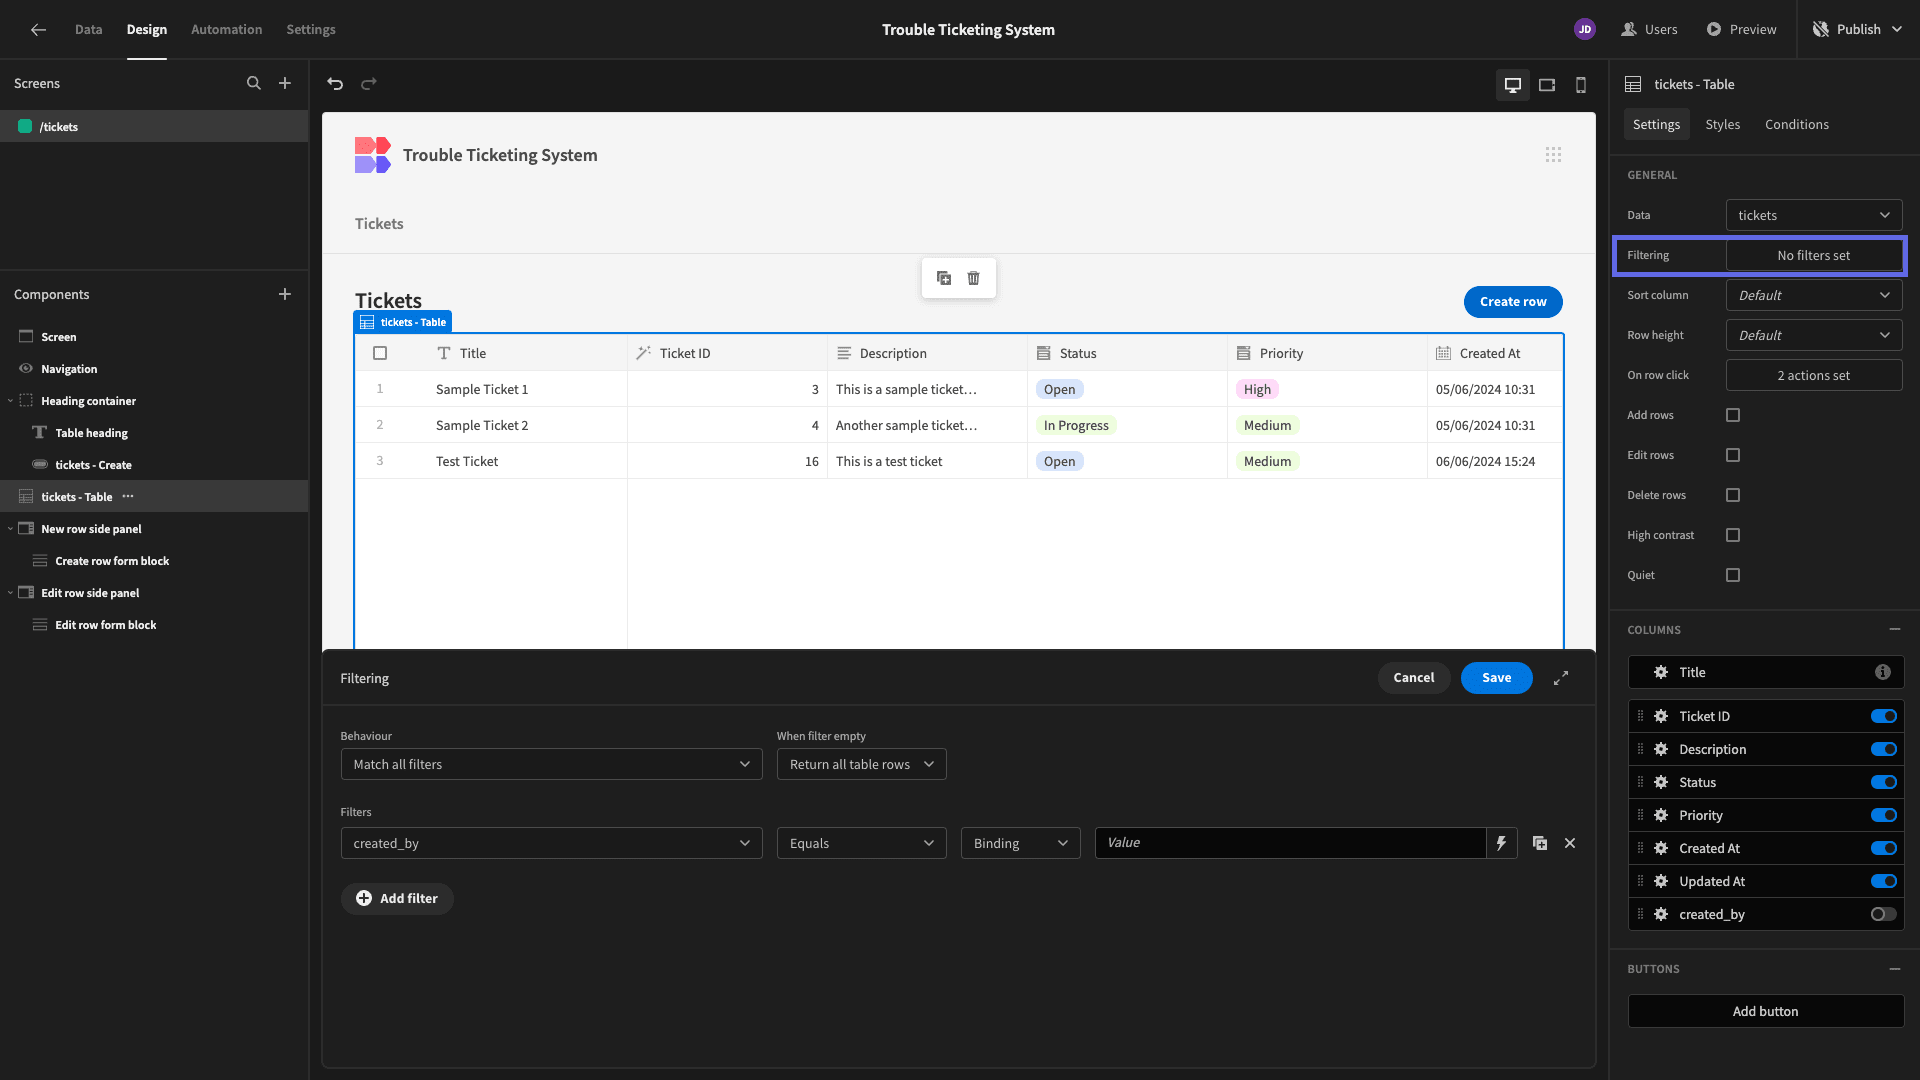Expand the Filtering drawer to fullscreen
The image size is (1920, 1080).
coord(1561,678)
